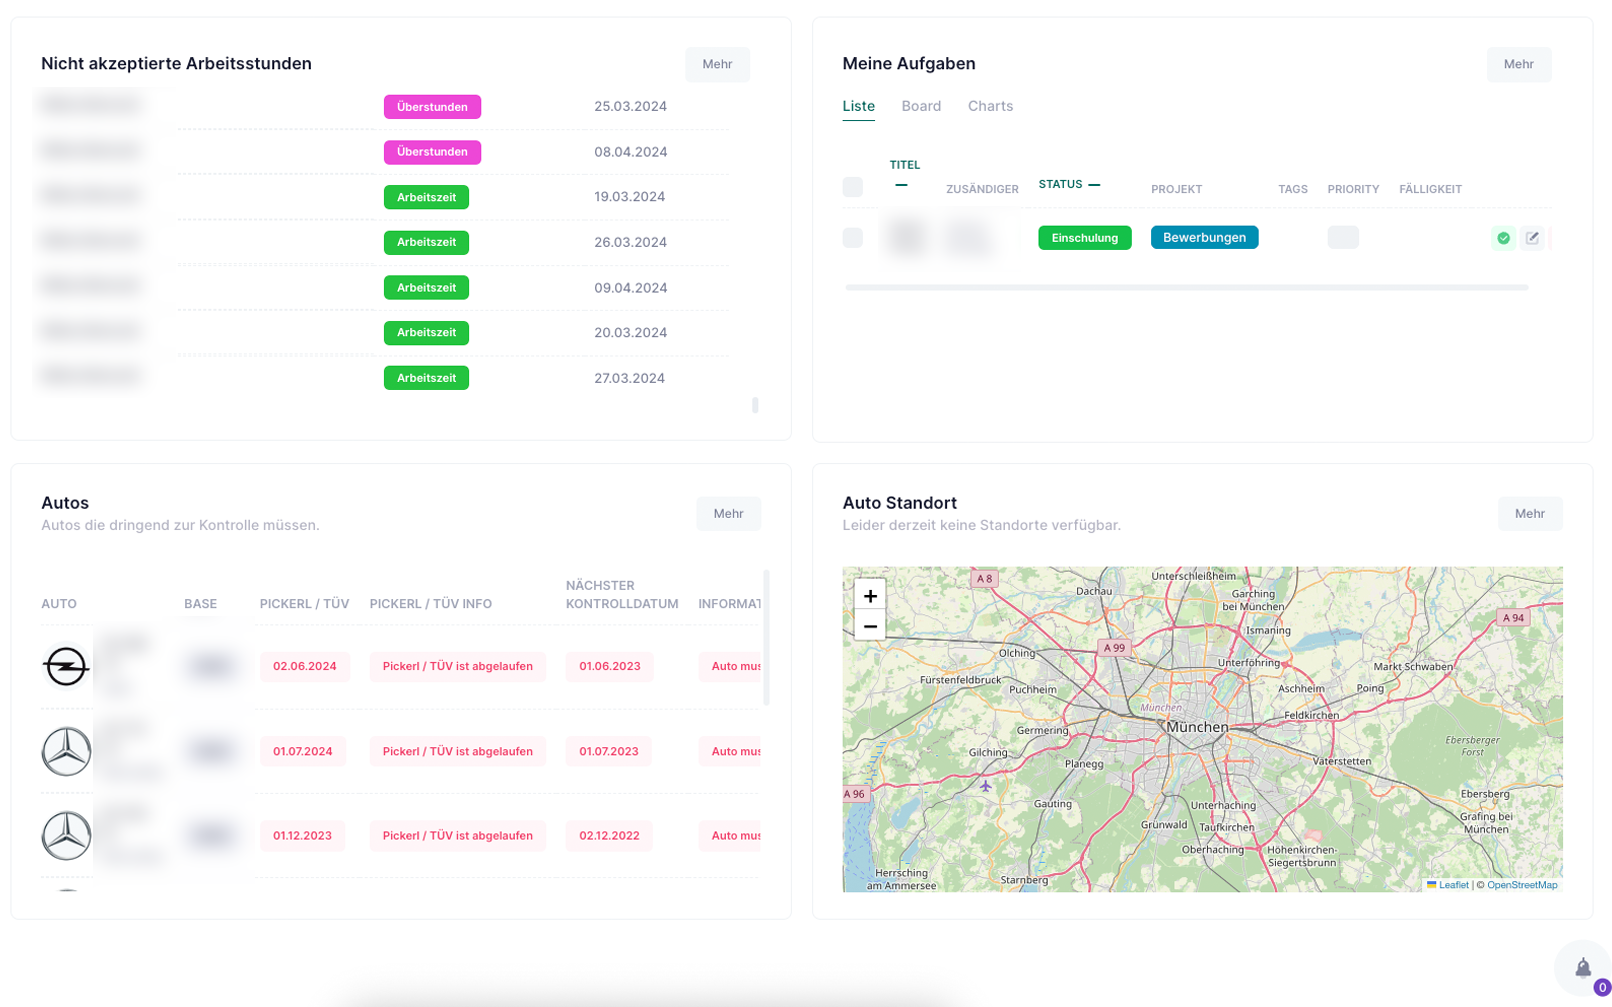Click the Bewerbungen project badge
Viewport: 1612px width, 1007px height.
(1203, 238)
